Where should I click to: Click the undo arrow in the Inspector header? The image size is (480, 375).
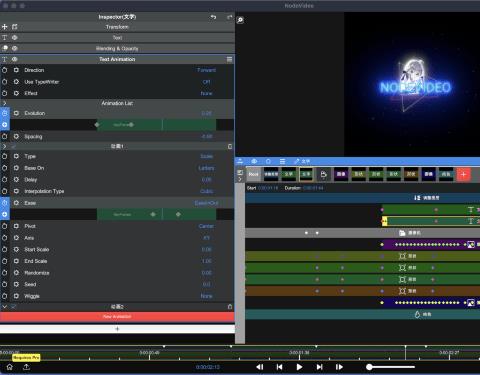click(x=213, y=17)
